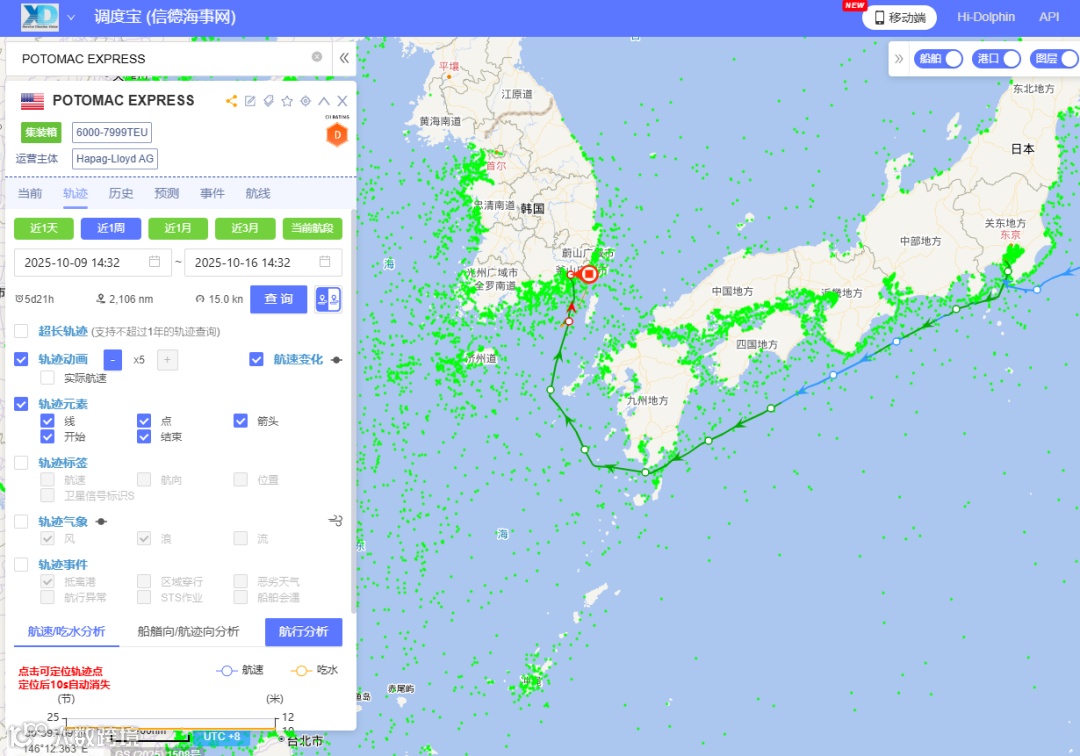Viewport: 1080px width, 756px height.
Task: Click the share icon beside POTOMAC EXPRESS
Action: [231, 101]
